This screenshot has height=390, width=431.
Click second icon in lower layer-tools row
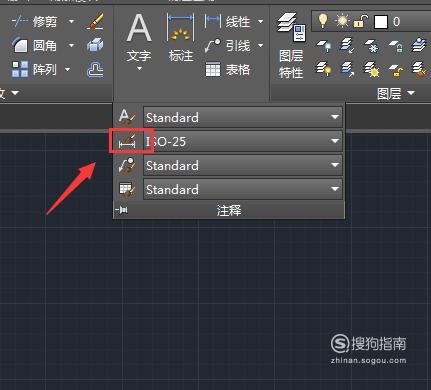tap(347, 69)
